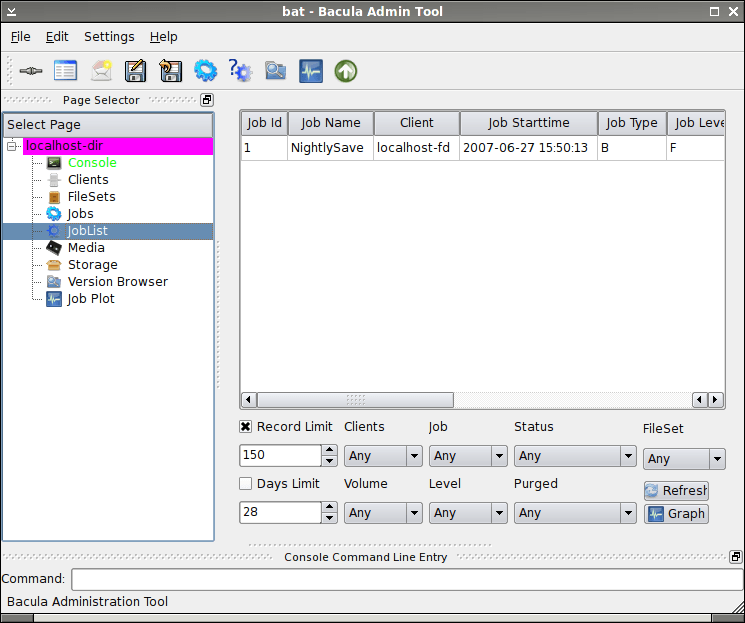Click the restore floppy with arrow icon

pos(171,71)
